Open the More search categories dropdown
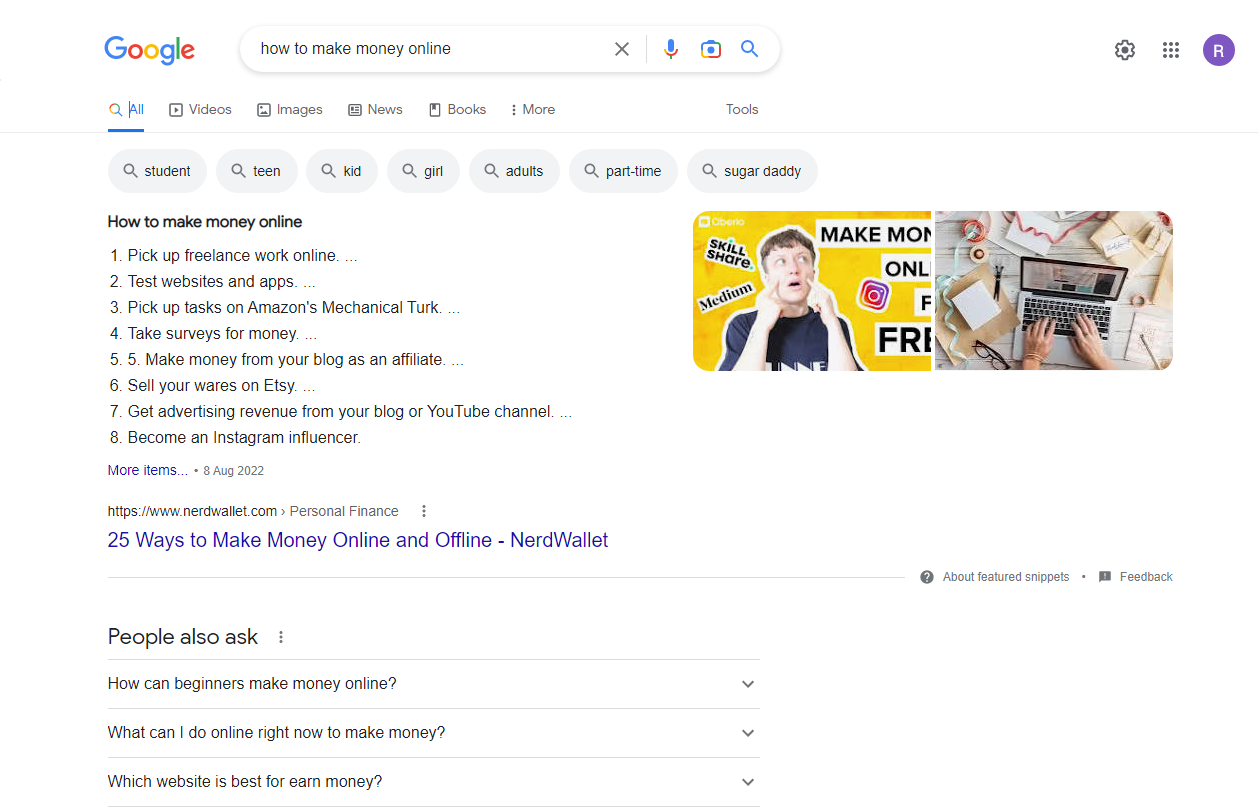The width and height of the screenshot is (1258, 807). point(532,110)
